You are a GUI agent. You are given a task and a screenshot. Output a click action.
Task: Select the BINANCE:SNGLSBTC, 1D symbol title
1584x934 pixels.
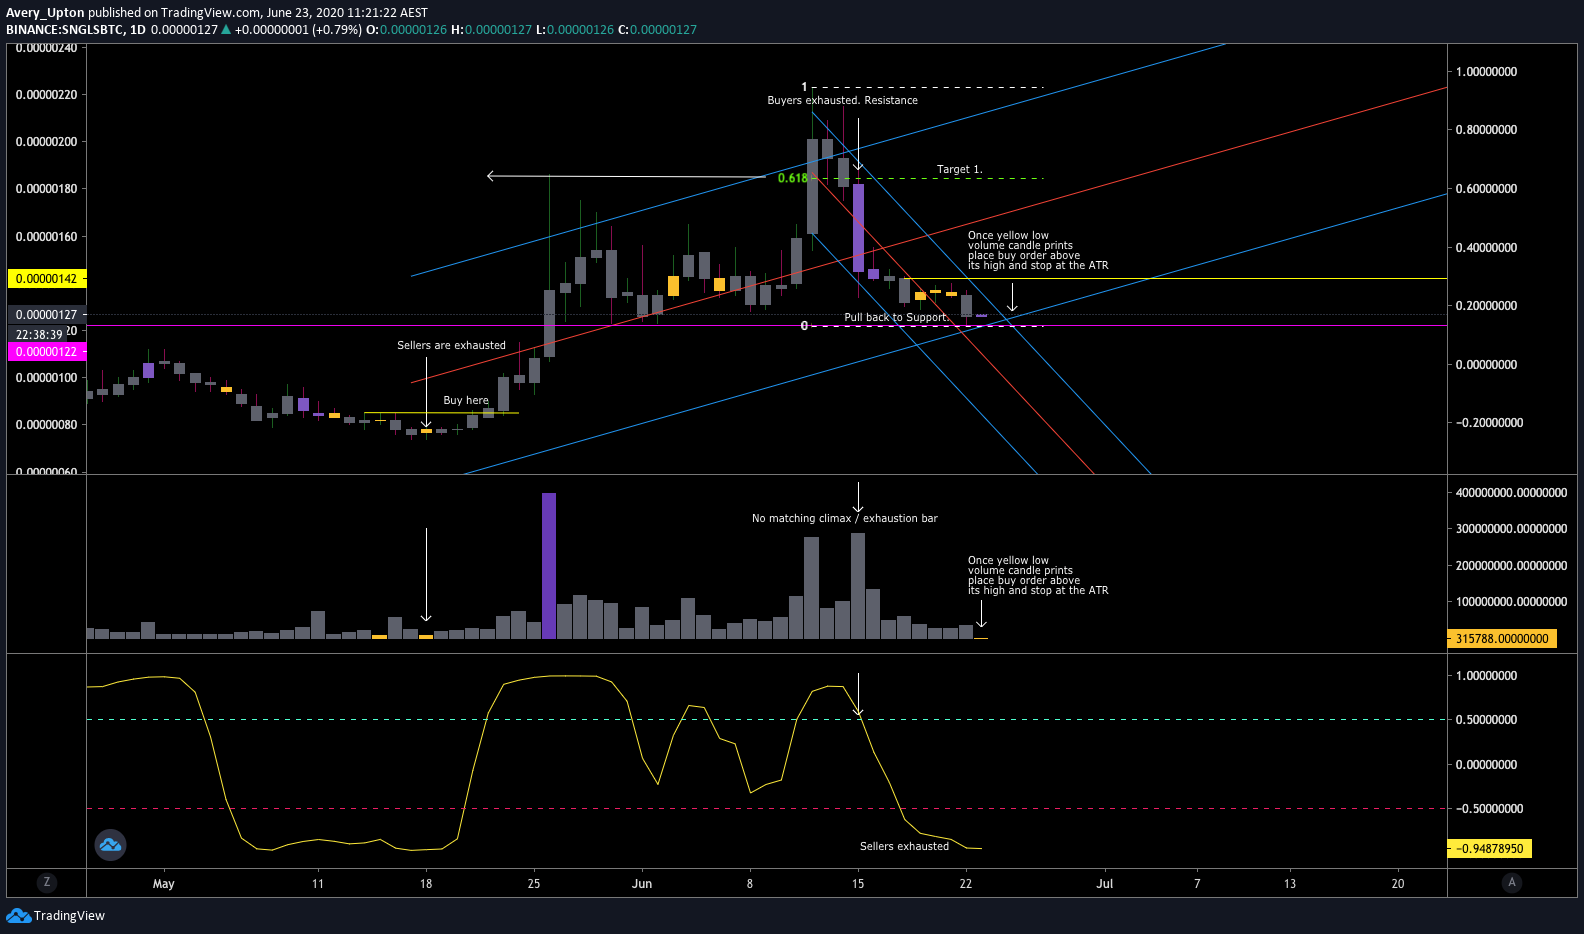[76, 30]
